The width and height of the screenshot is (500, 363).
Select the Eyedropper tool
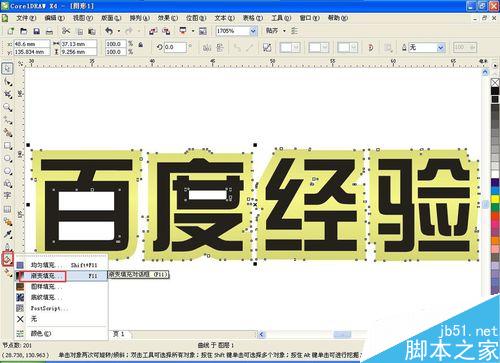point(8,234)
